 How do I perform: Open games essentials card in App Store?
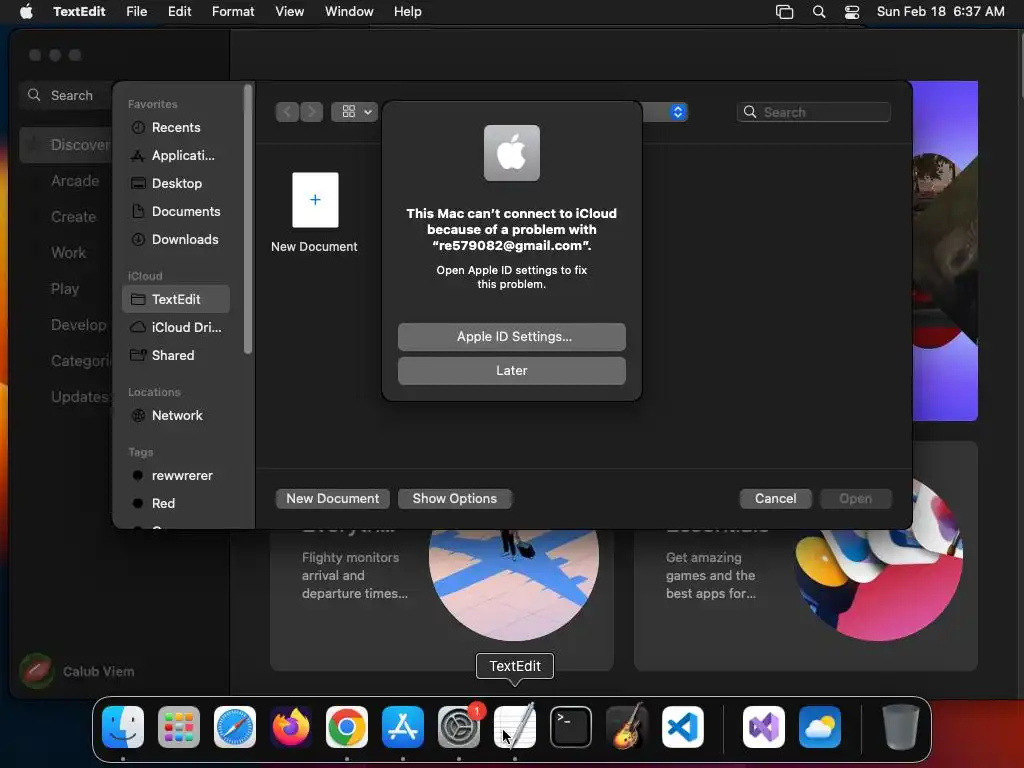[806, 600]
